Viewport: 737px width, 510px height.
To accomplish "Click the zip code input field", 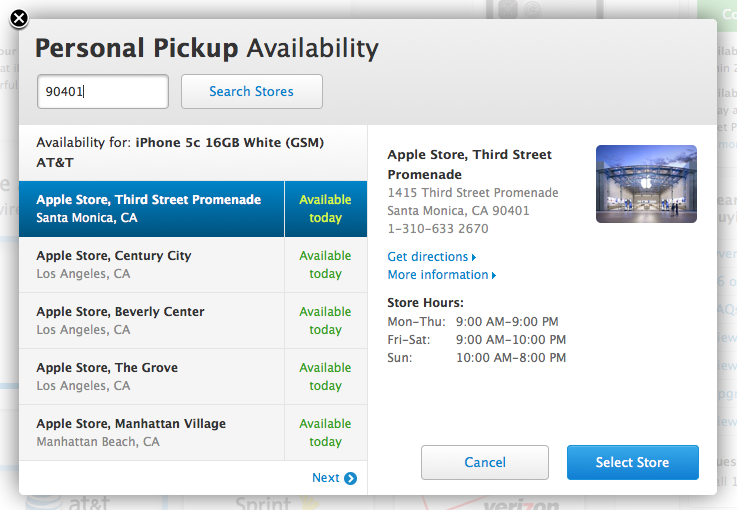I will 102,91.
